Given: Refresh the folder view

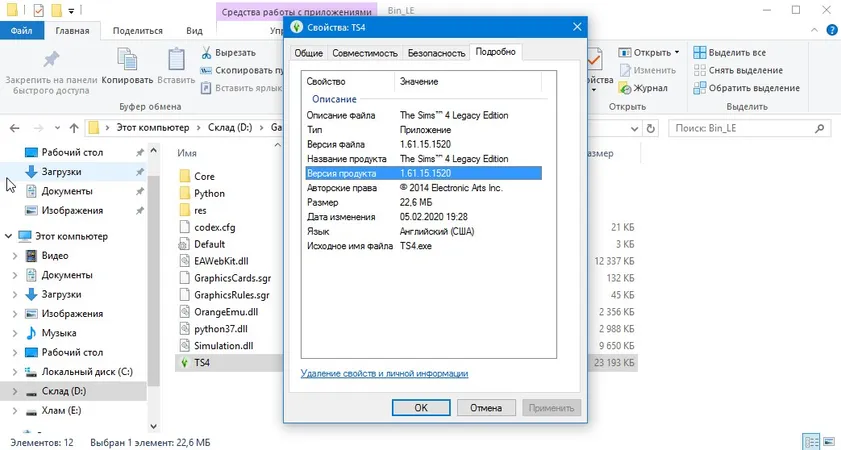Looking at the screenshot, I should click(651, 128).
